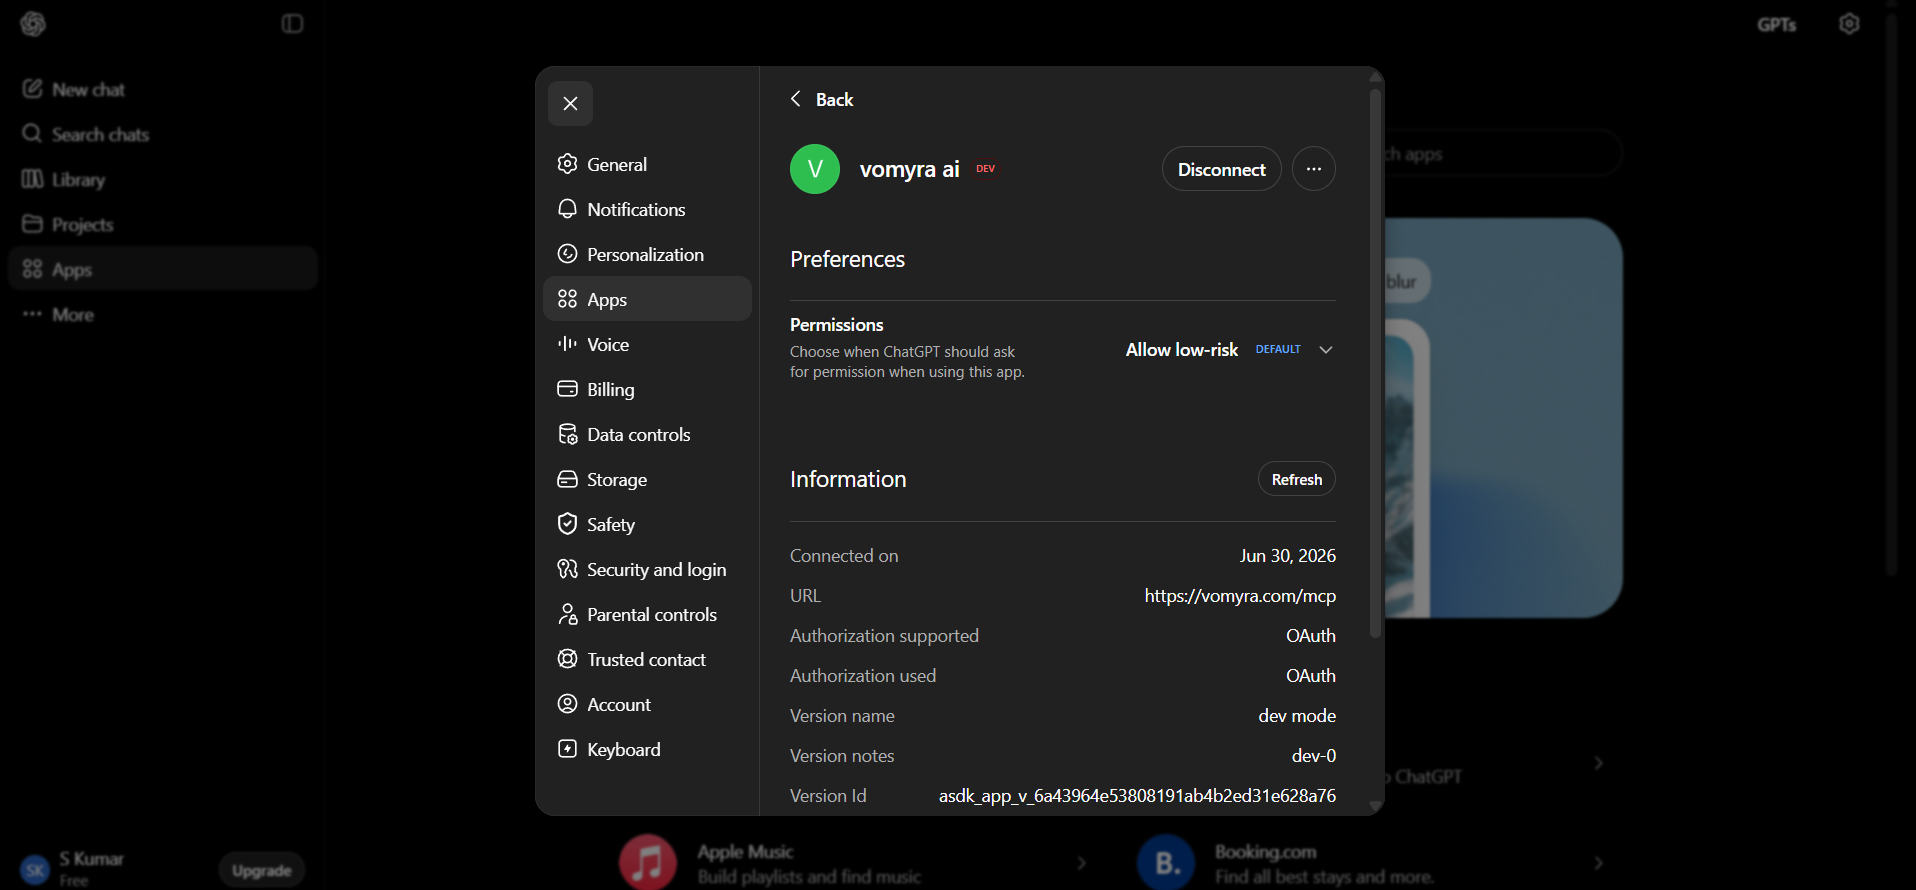Go to the Storage settings tab
Screen dimensions: 1916x890
tap(647, 479)
